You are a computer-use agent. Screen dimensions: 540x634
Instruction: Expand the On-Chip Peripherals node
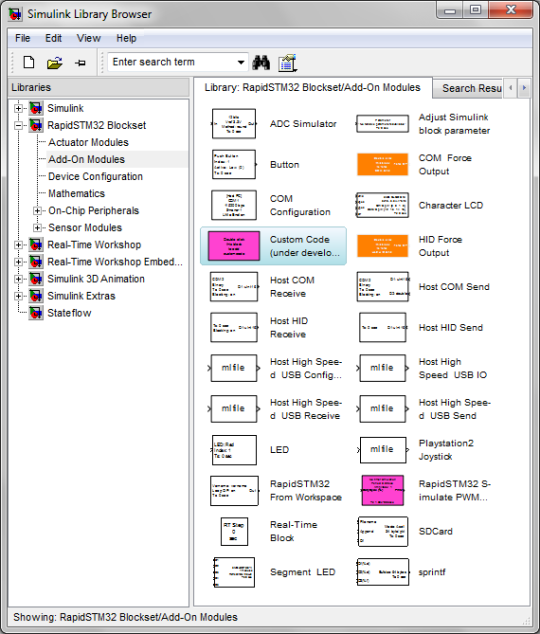coord(37,211)
